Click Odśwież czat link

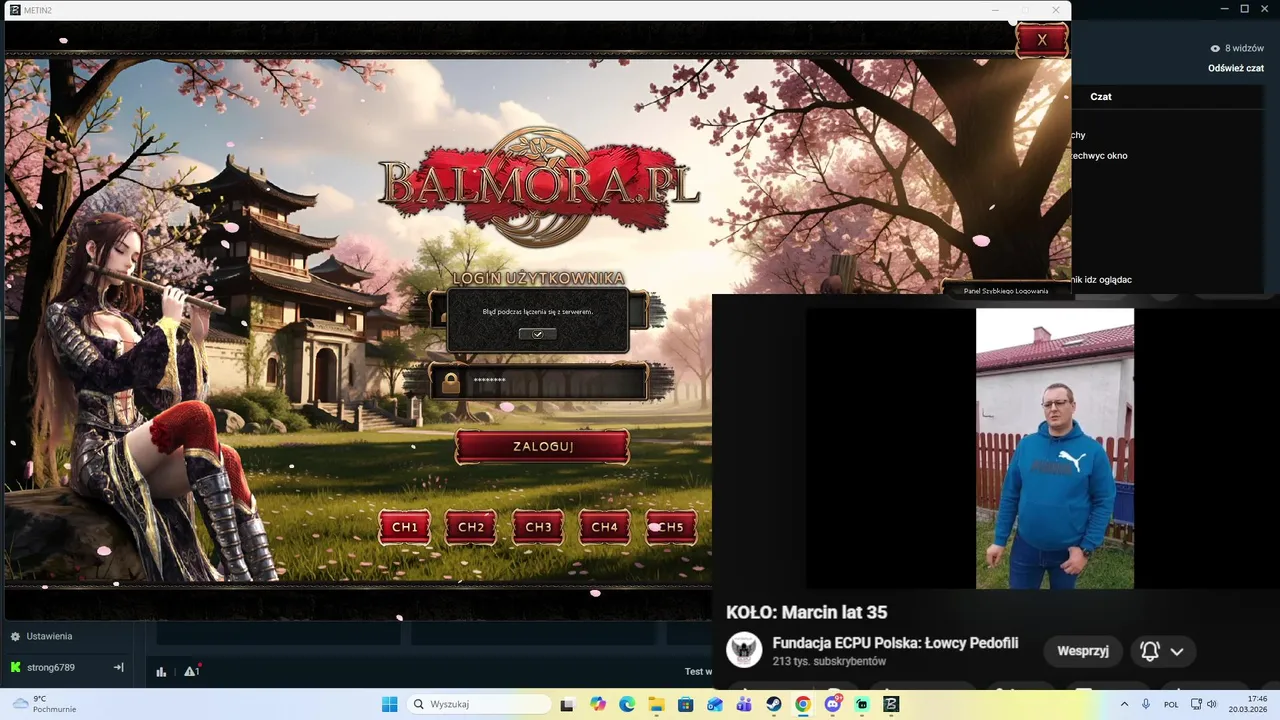point(1236,68)
